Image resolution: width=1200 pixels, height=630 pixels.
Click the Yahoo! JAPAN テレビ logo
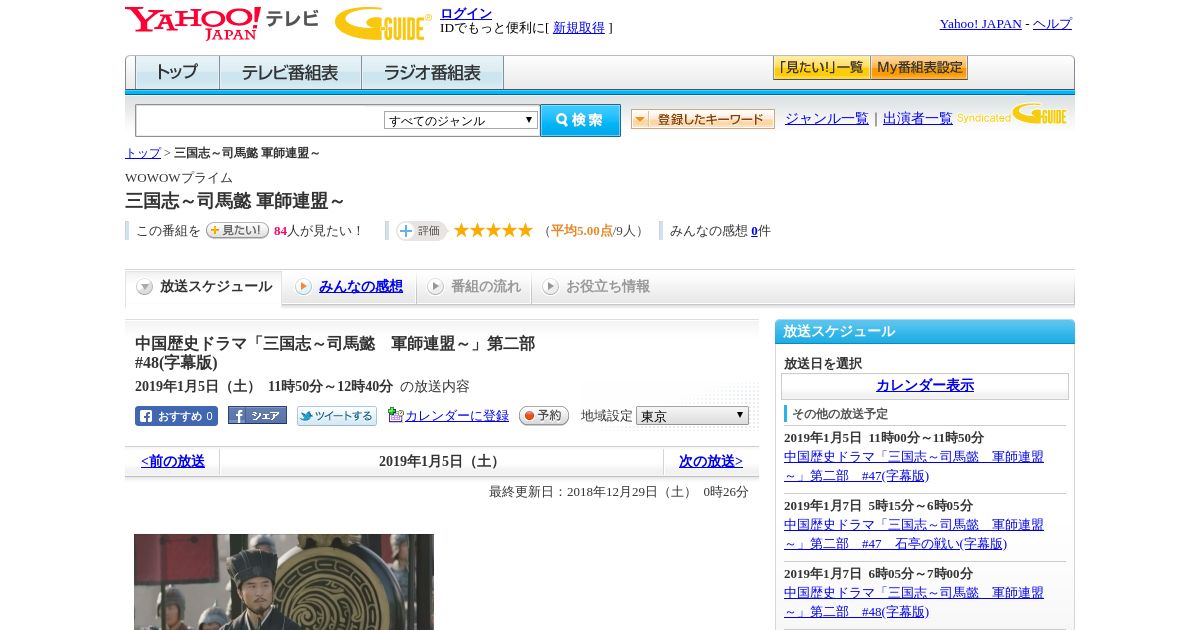pos(221,23)
